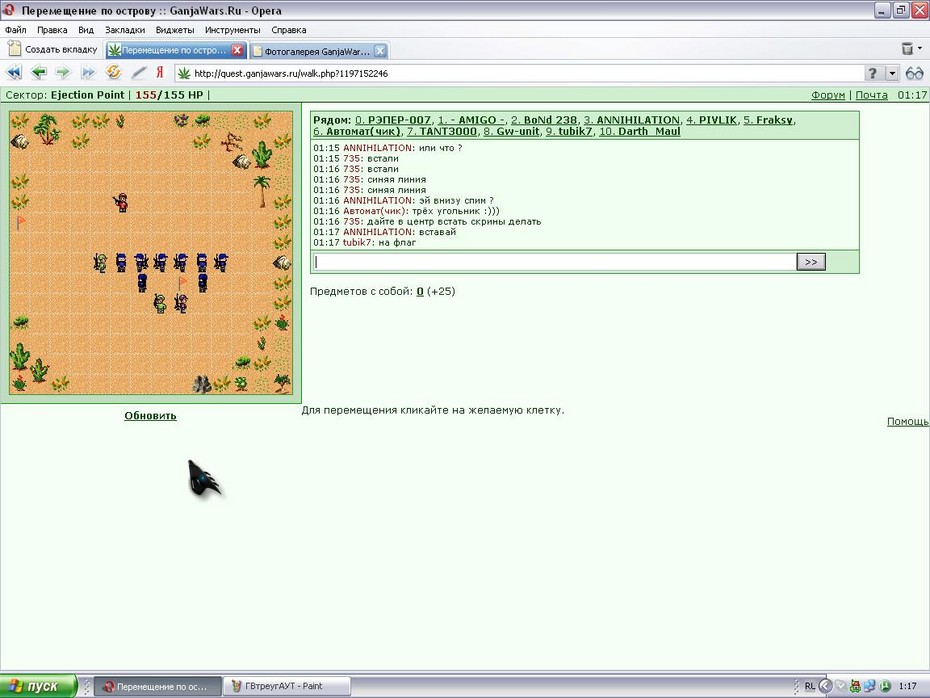Click into the chat message input field
930x698 pixels.
tap(554, 262)
